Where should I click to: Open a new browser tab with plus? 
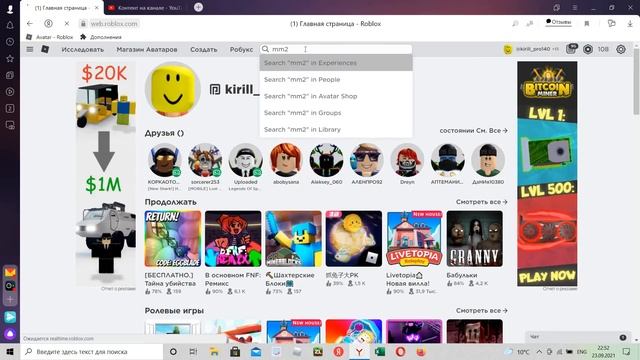198,7
